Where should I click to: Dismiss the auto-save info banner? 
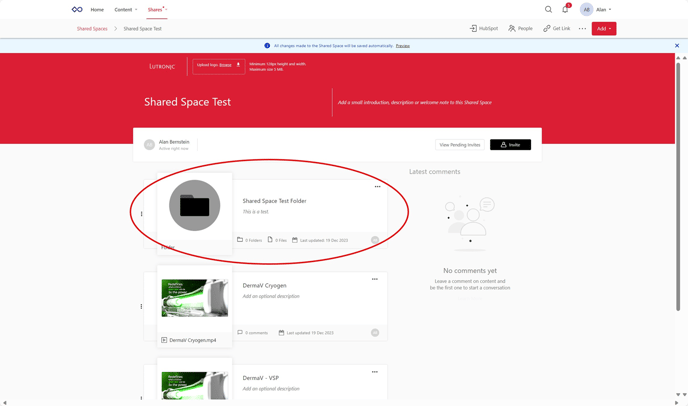point(677,45)
